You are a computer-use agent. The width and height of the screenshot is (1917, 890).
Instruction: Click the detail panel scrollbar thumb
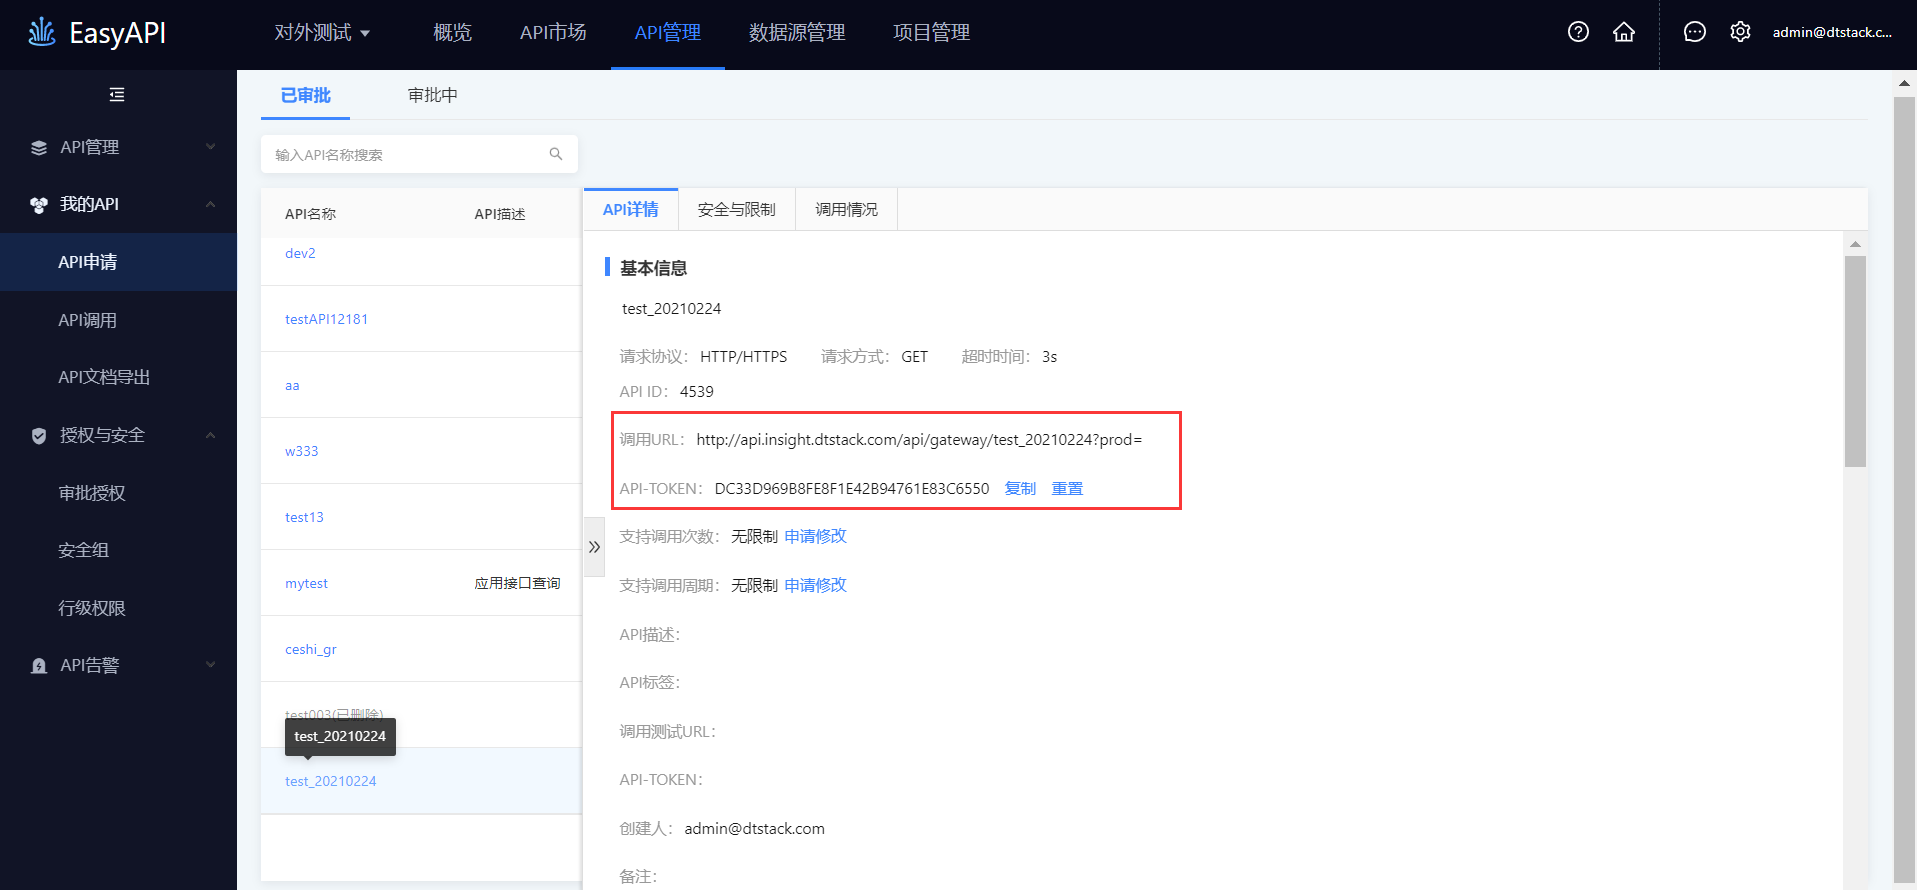(1855, 361)
